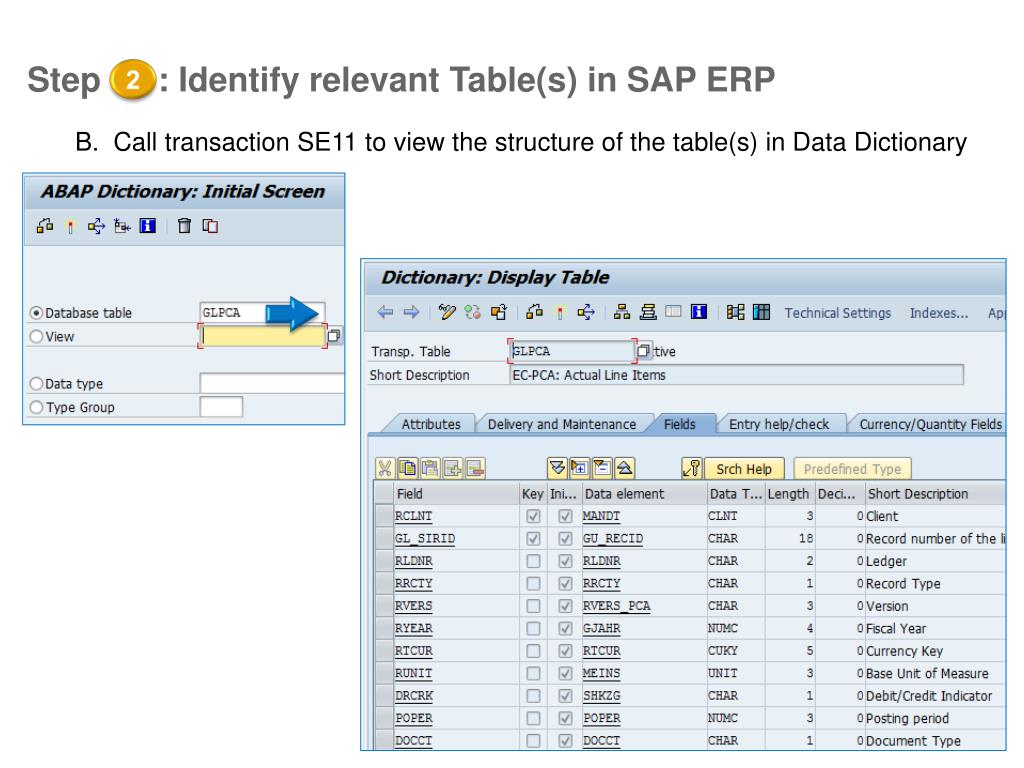This screenshot has height=768, width=1024.
Task: Select the Data type radio button
Action: point(37,384)
